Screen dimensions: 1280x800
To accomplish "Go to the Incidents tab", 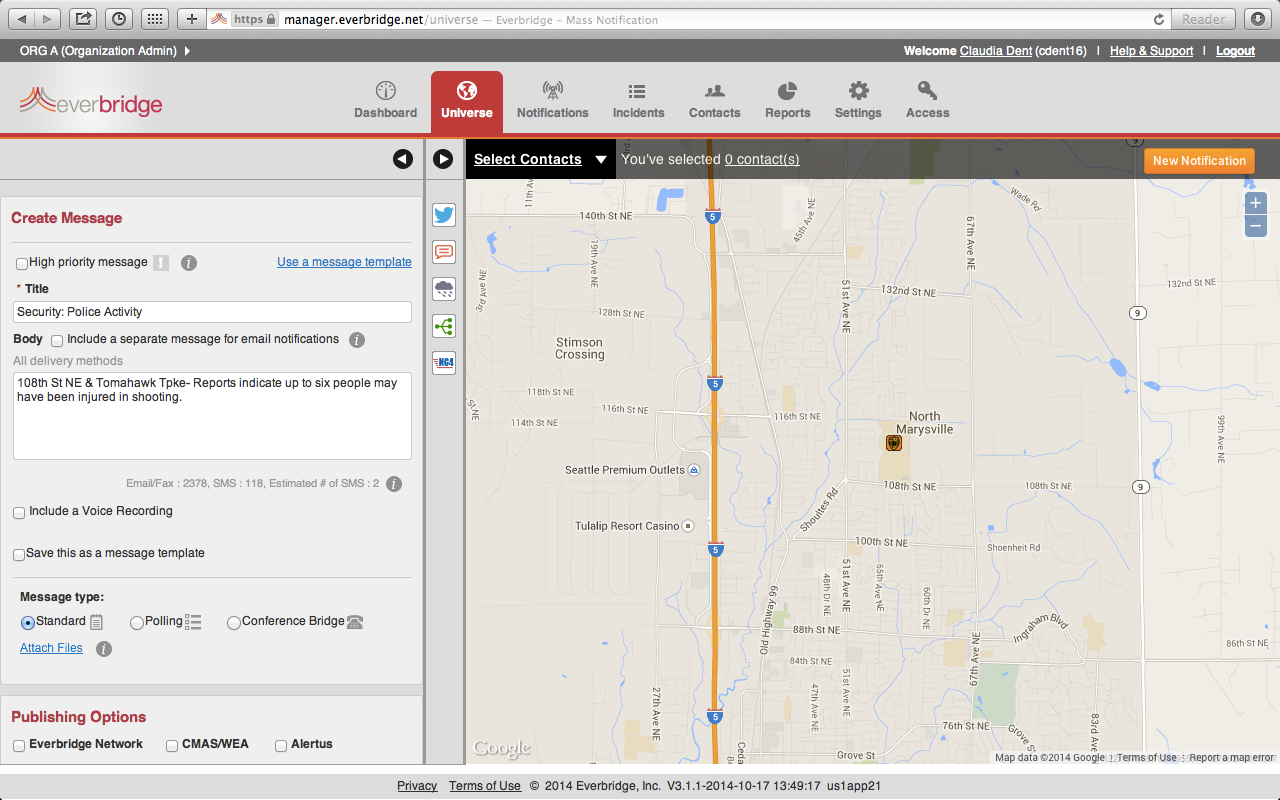I will [638, 101].
